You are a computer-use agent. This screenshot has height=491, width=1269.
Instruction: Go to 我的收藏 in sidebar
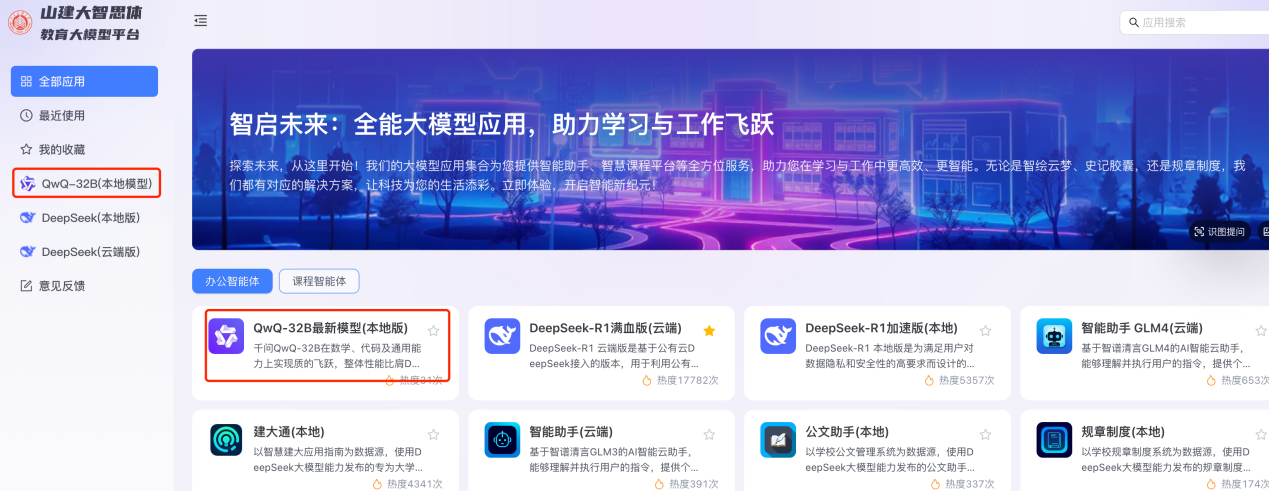(x=61, y=149)
